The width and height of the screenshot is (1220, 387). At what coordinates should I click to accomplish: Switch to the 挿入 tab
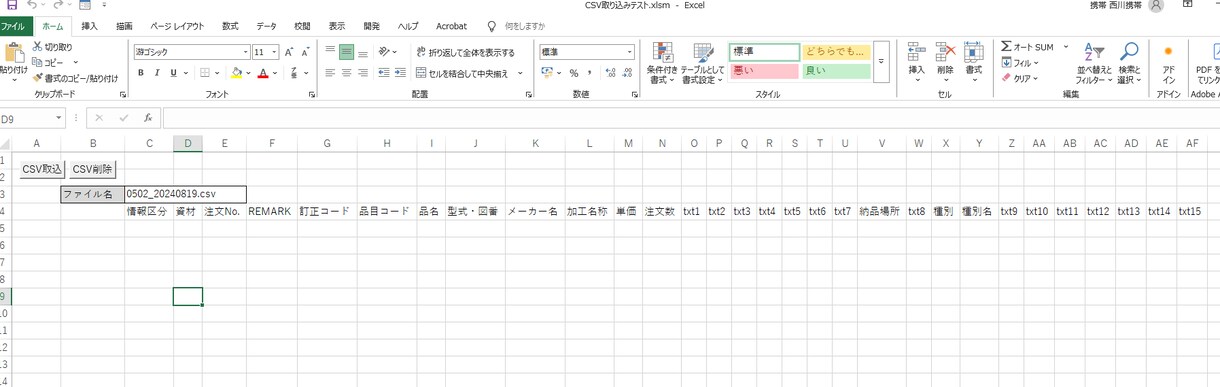pyautogui.click(x=90, y=26)
